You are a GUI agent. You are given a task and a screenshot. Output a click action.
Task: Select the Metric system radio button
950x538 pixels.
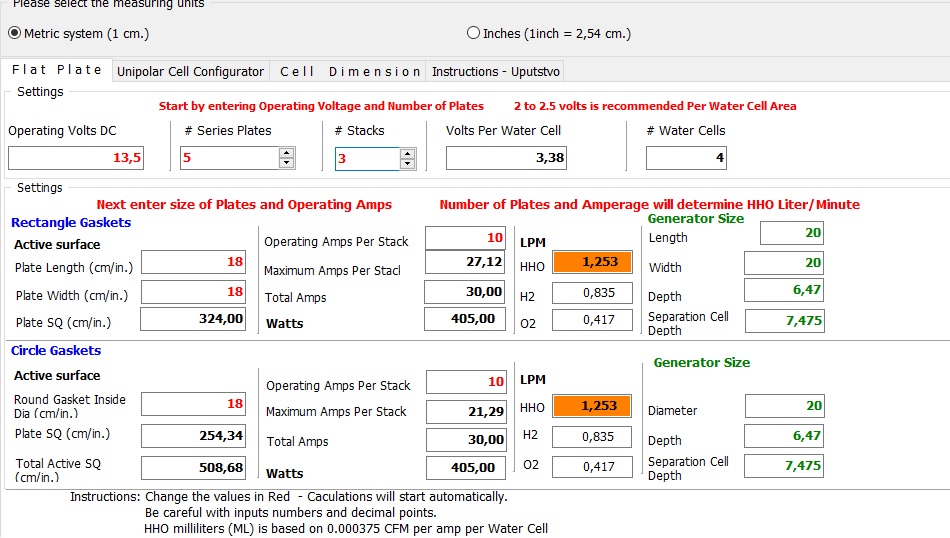[15, 33]
